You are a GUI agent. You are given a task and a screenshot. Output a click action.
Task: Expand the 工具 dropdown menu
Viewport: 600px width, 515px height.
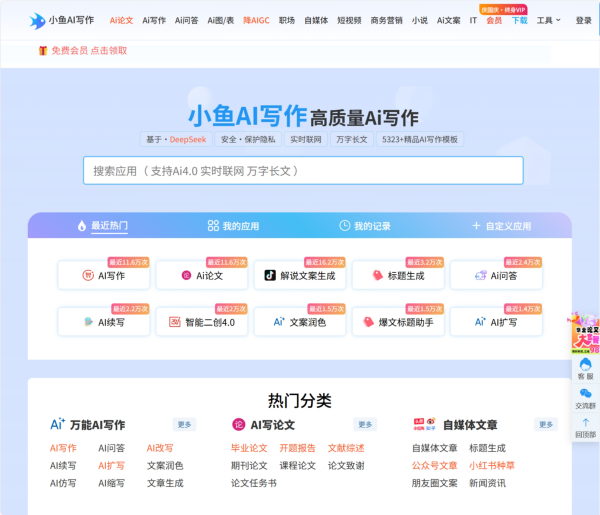548,20
